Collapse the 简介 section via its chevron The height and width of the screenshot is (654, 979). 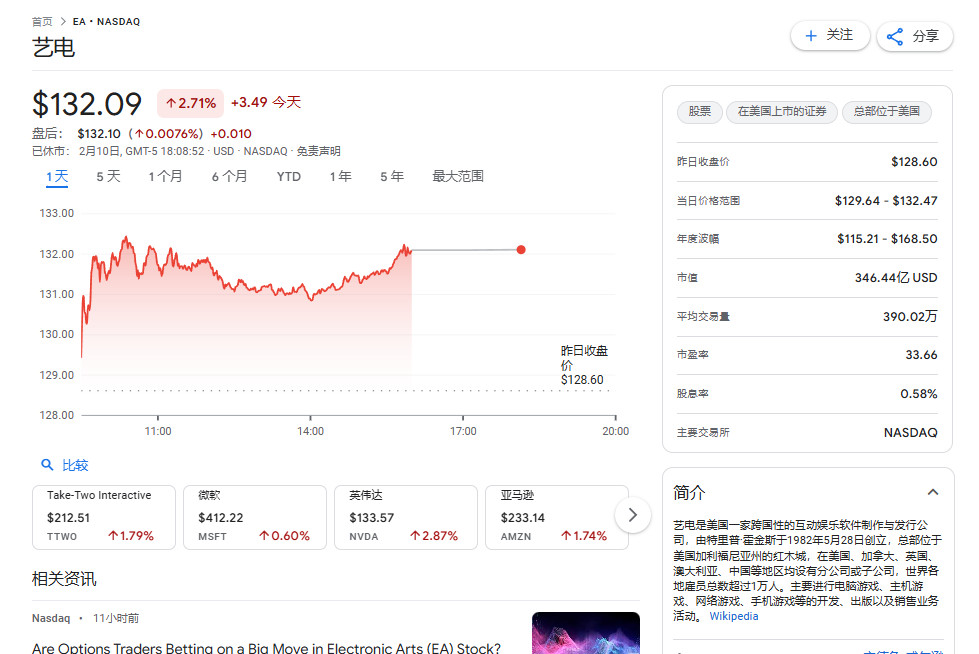click(933, 492)
